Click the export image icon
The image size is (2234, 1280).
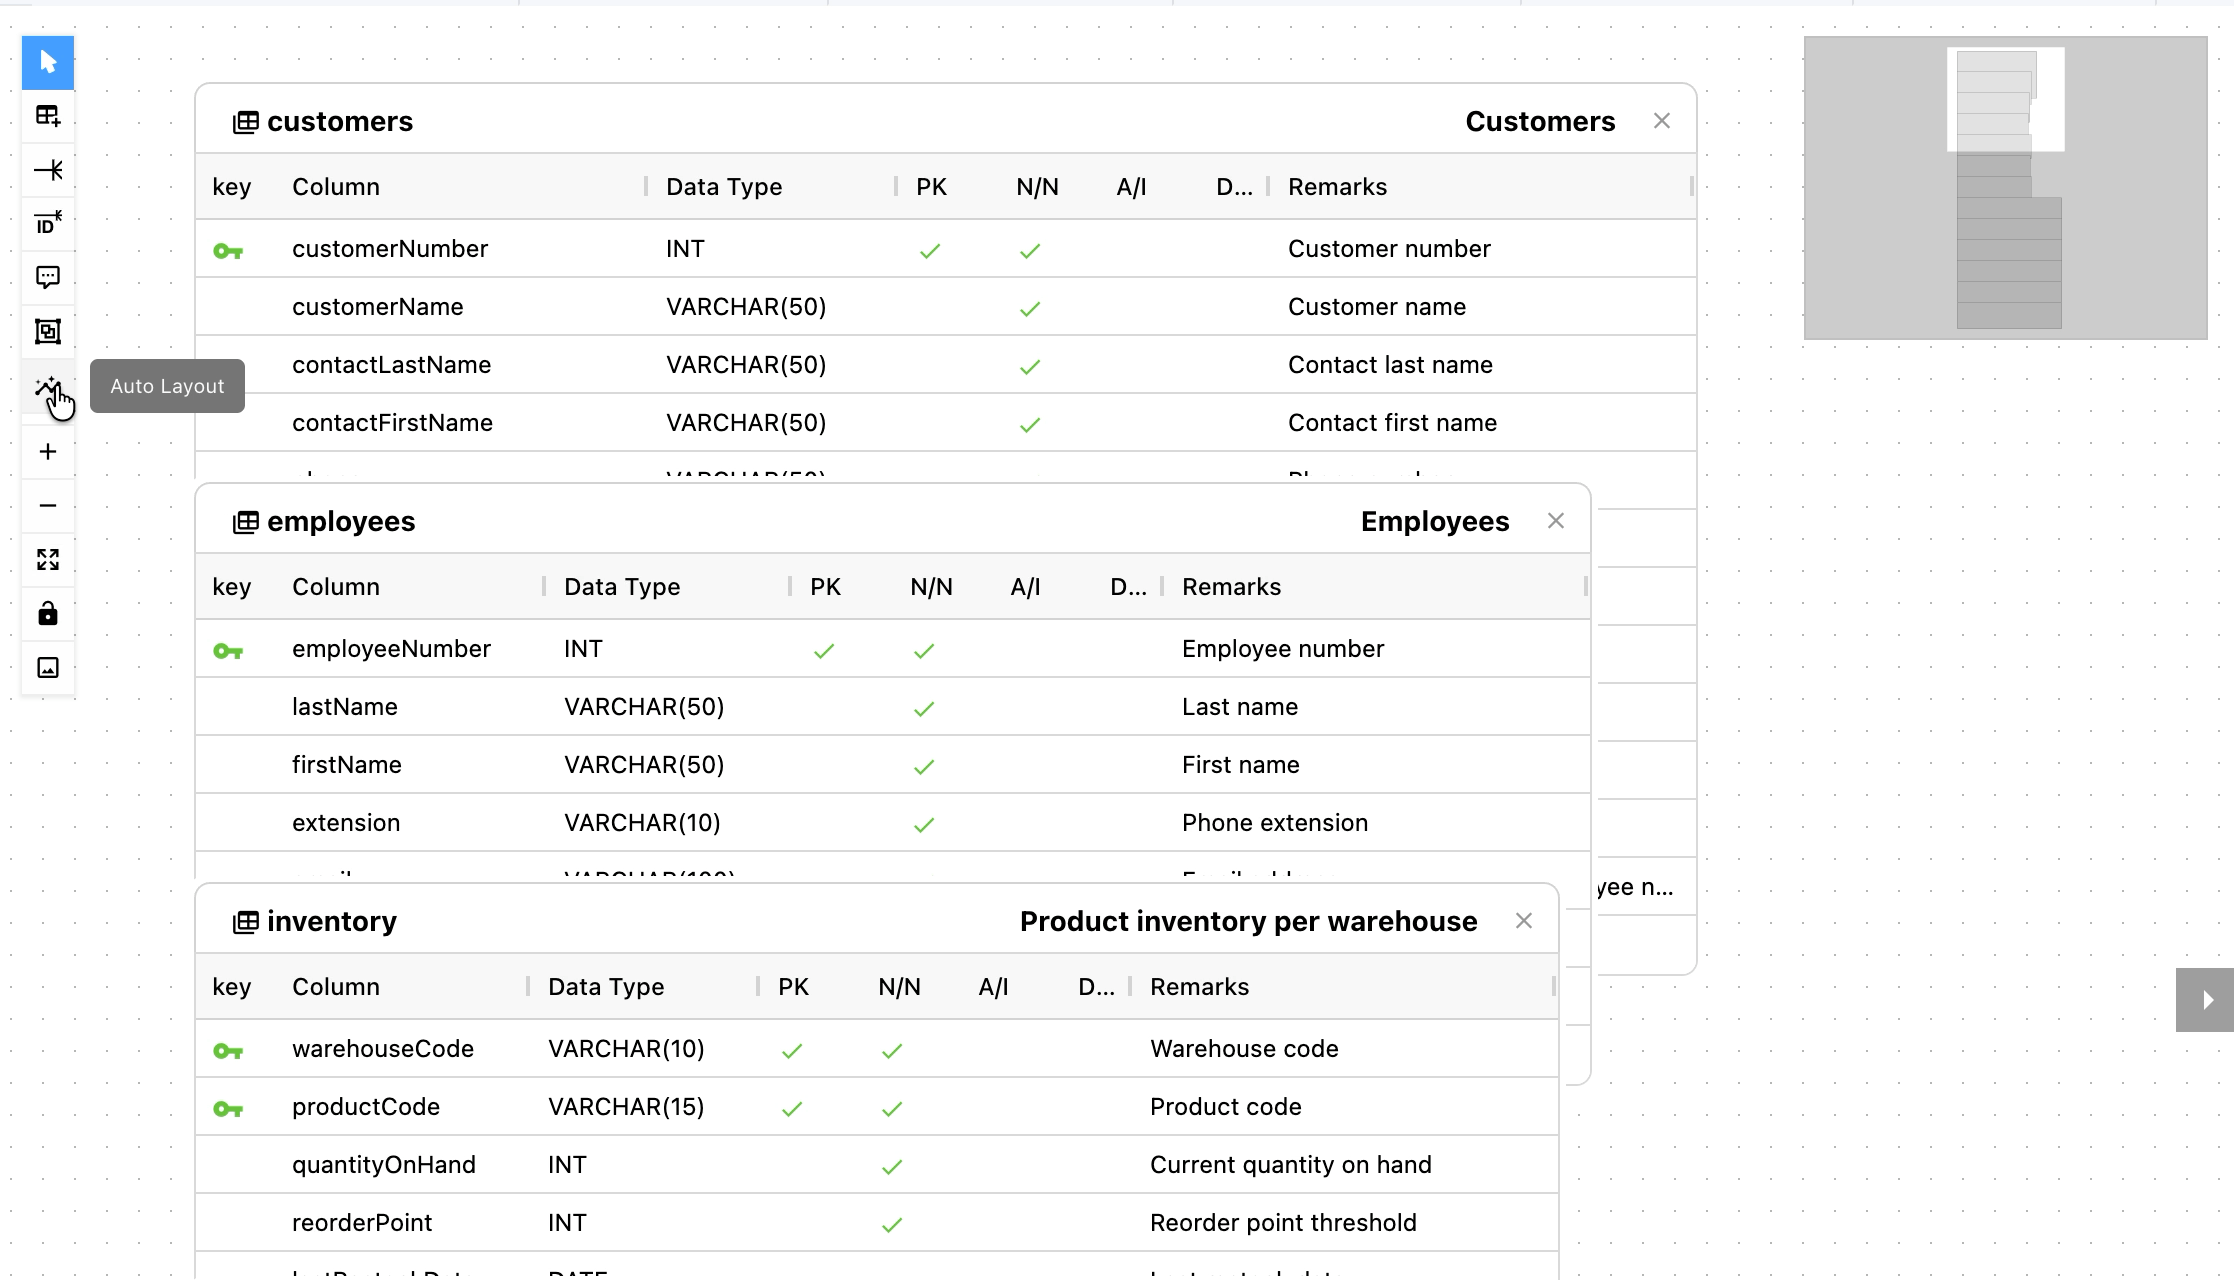pos(48,668)
